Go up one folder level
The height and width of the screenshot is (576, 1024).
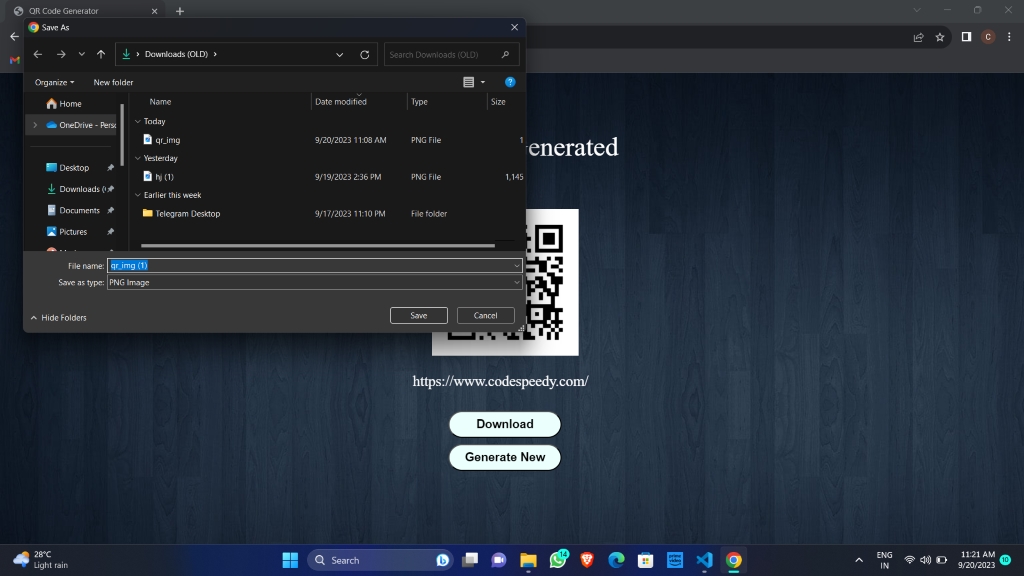101,55
